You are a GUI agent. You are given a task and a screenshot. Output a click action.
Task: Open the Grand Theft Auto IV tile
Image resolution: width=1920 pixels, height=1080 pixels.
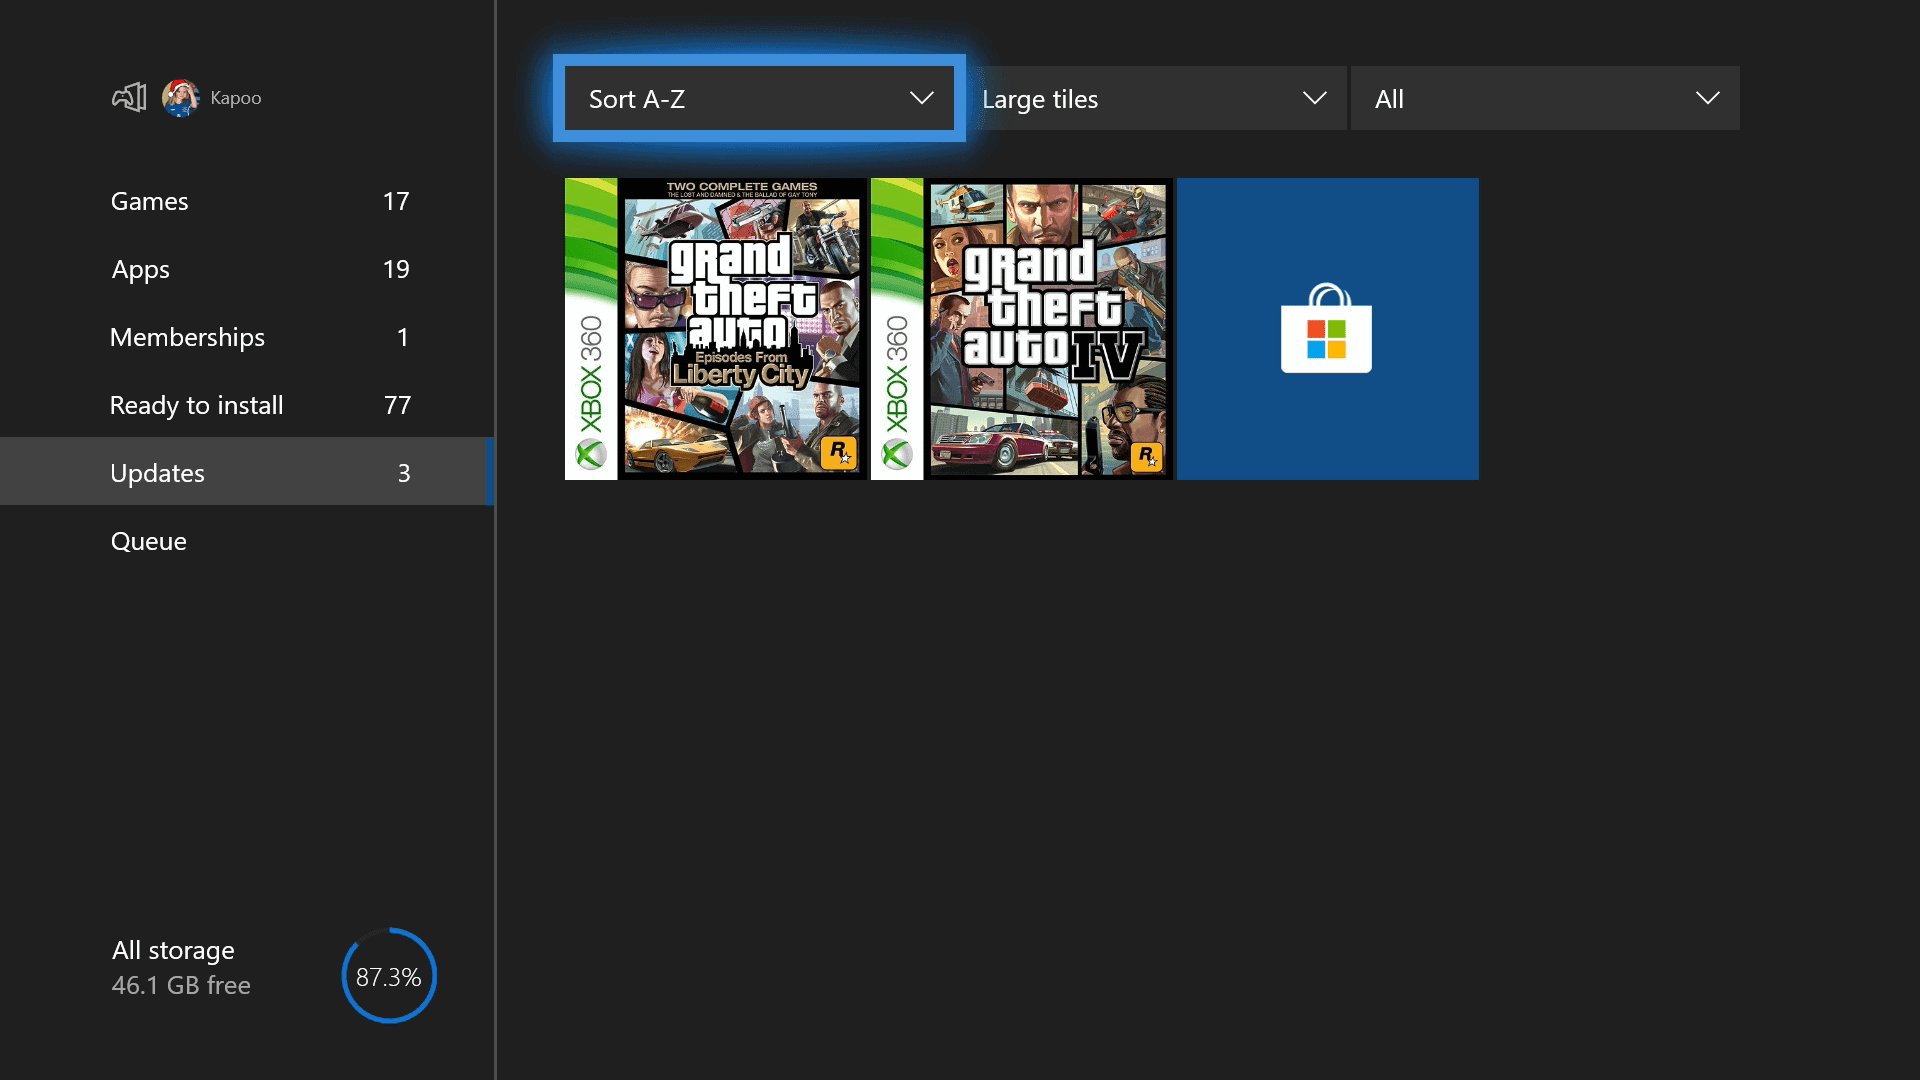1022,329
